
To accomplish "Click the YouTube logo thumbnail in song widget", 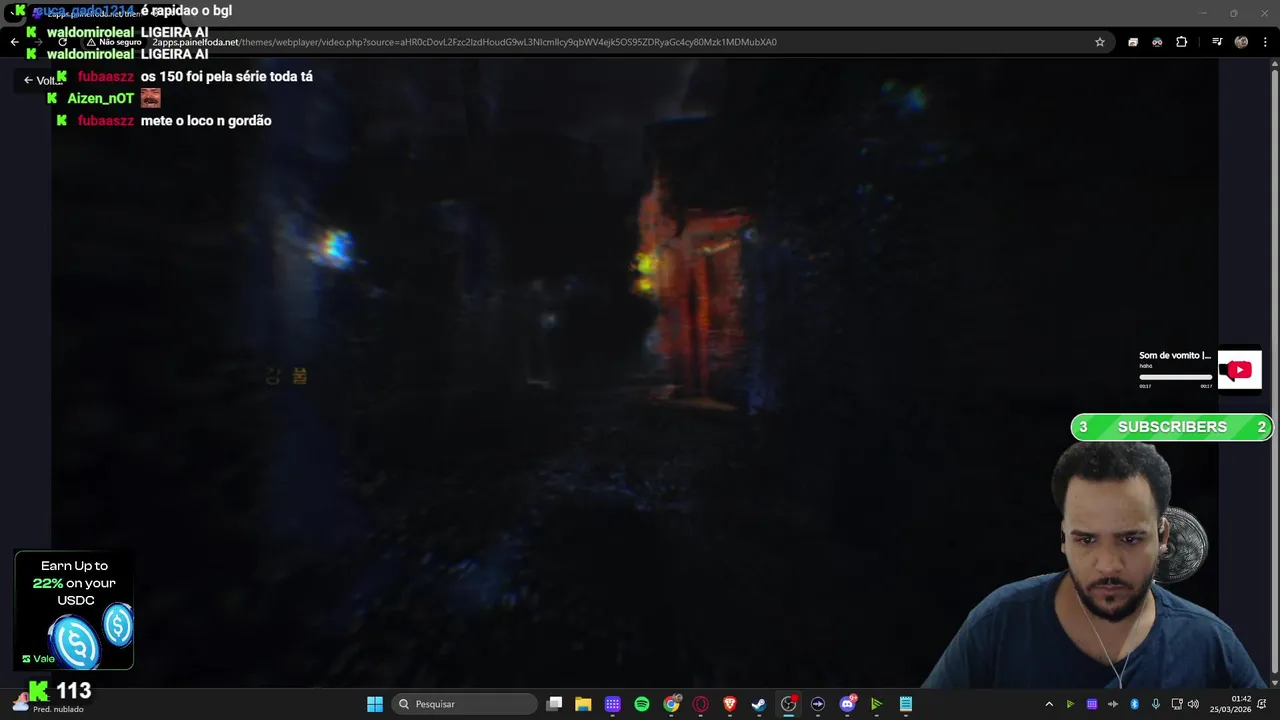I will (1239, 370).
